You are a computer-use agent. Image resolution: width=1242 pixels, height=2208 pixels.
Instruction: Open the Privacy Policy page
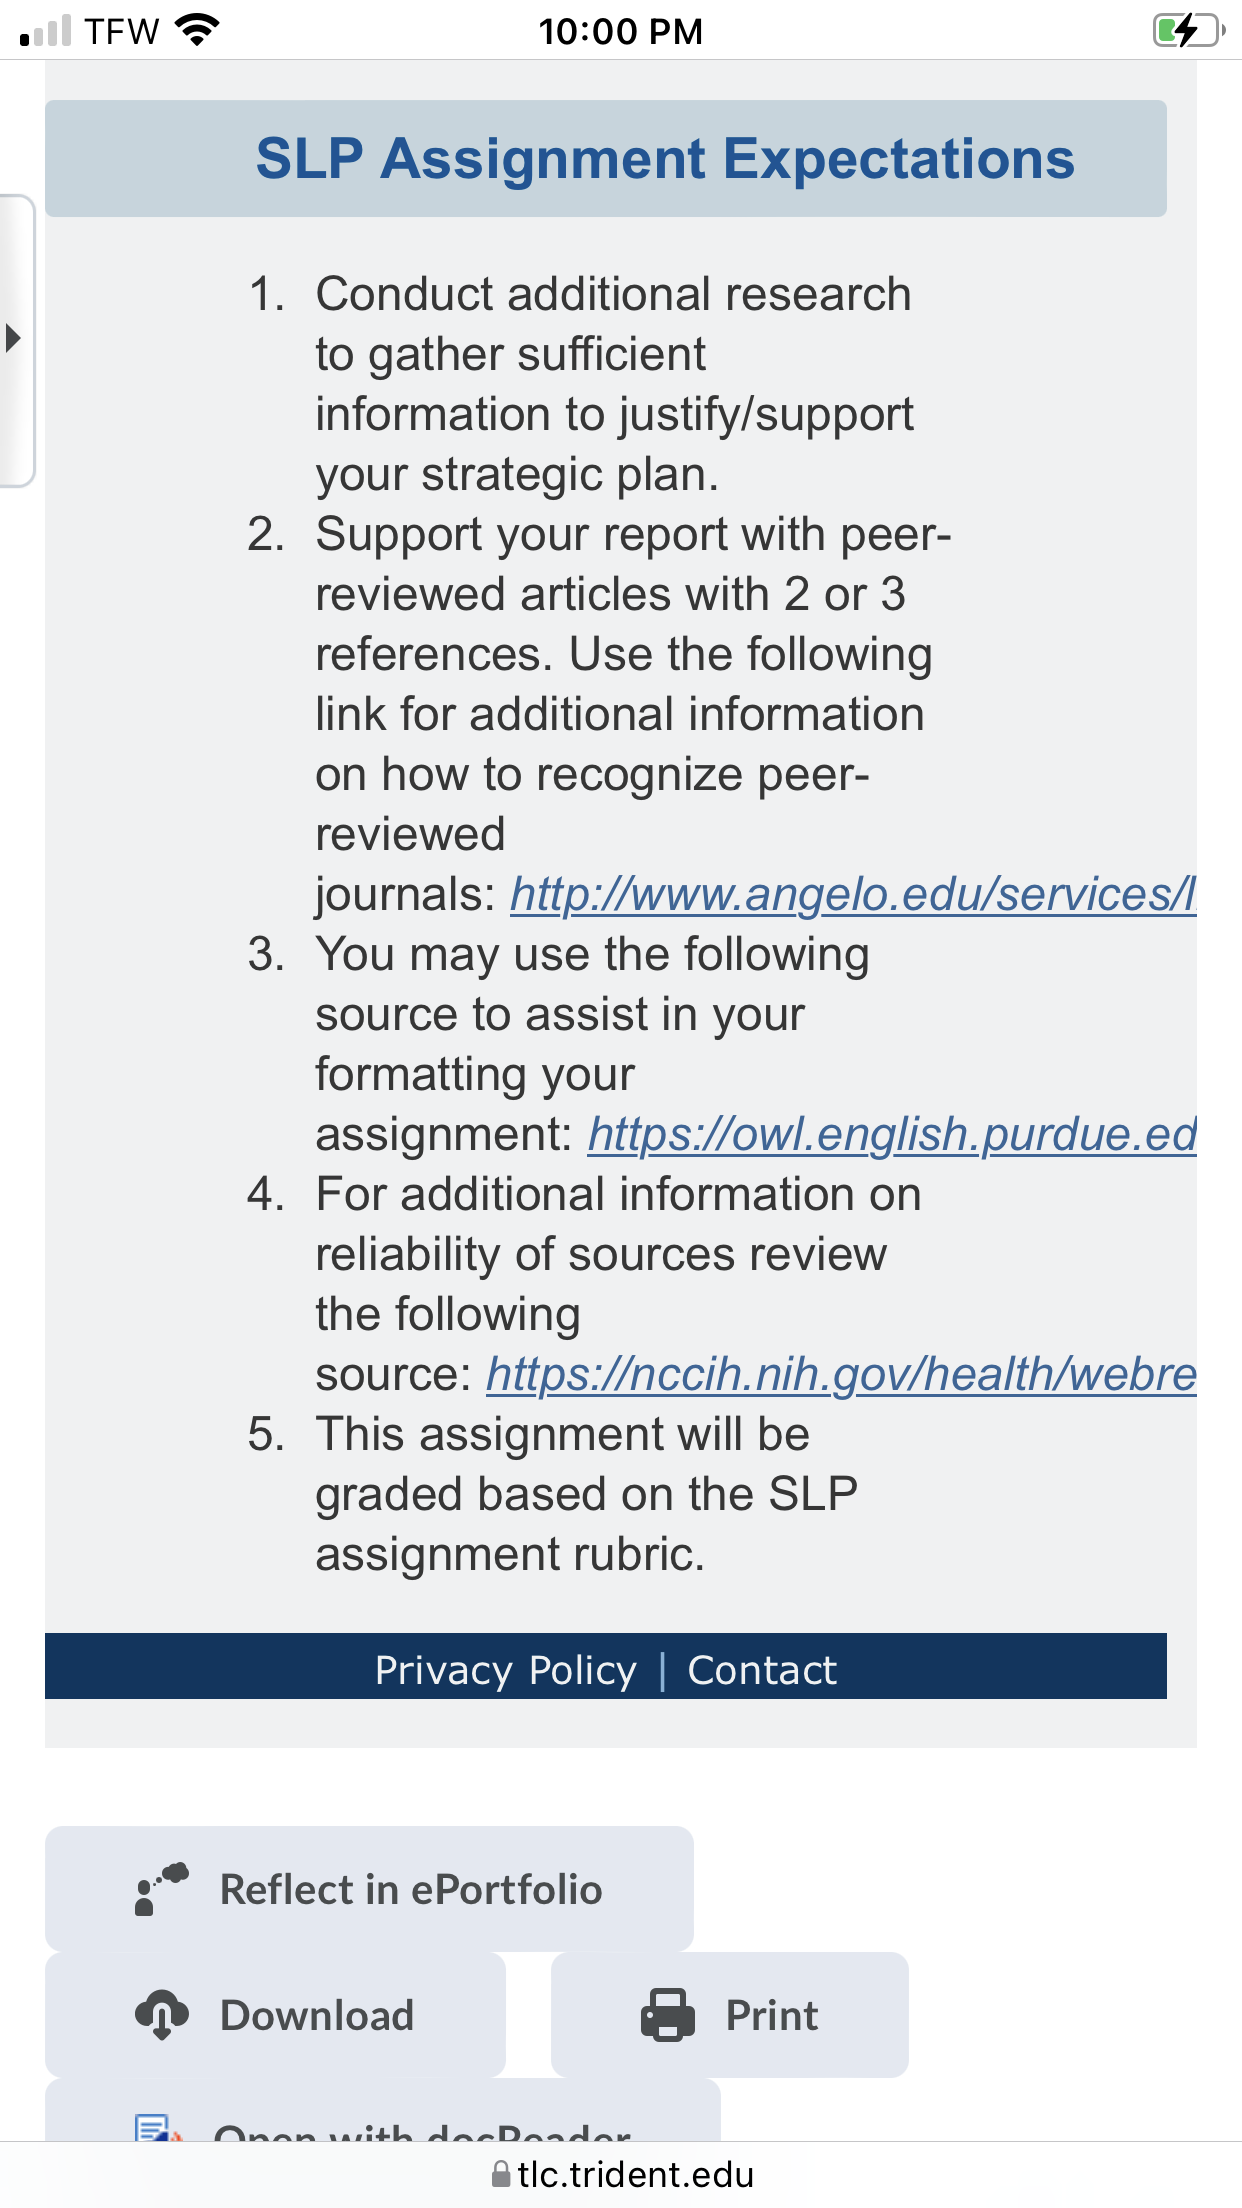coord(505,1670)
